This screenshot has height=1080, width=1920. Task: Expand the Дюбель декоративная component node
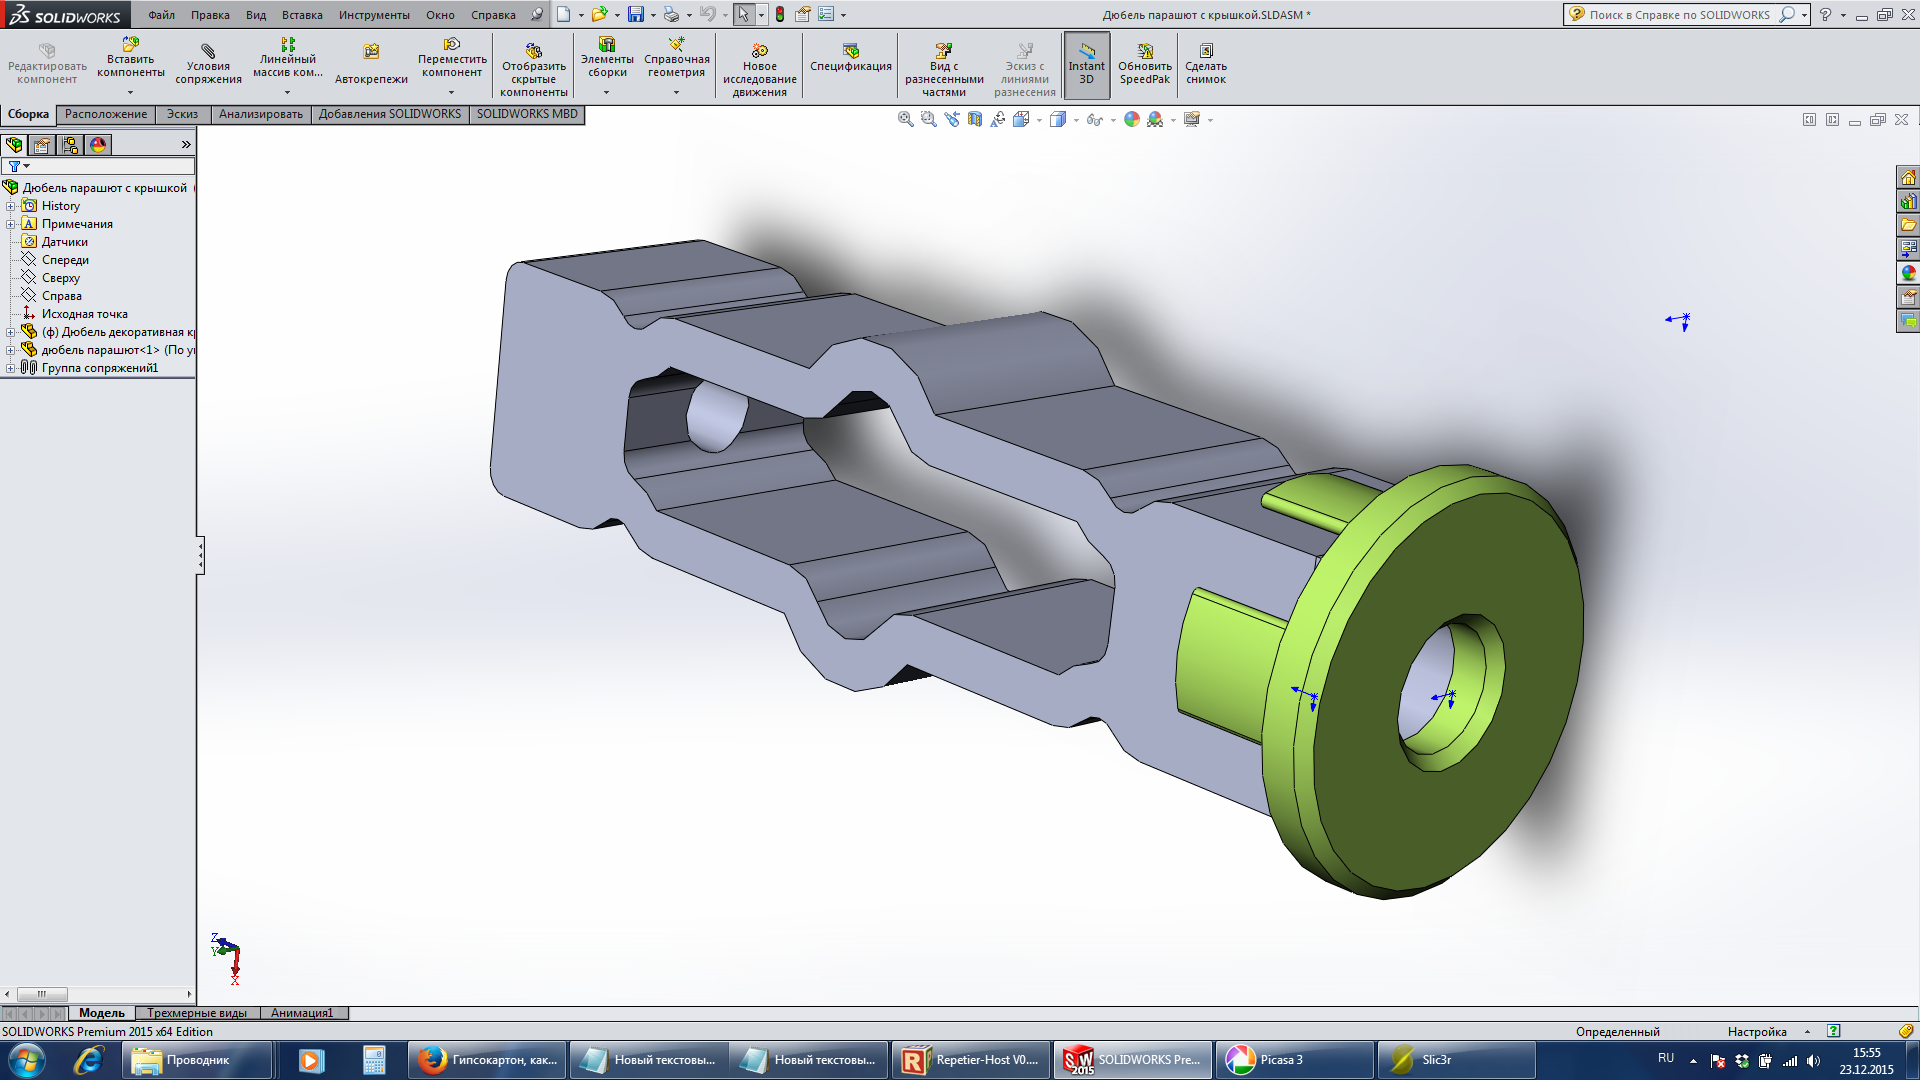[x=10, y=332]
